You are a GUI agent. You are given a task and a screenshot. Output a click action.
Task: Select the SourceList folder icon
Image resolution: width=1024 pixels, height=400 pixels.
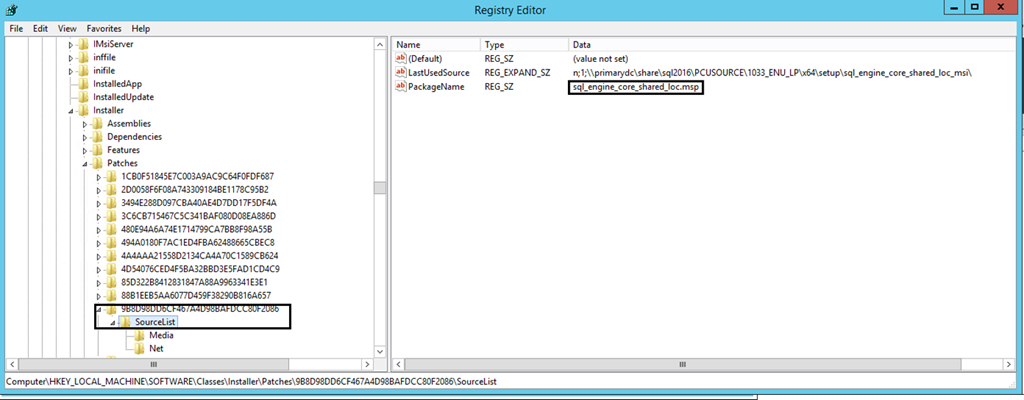tap(126, 322)
